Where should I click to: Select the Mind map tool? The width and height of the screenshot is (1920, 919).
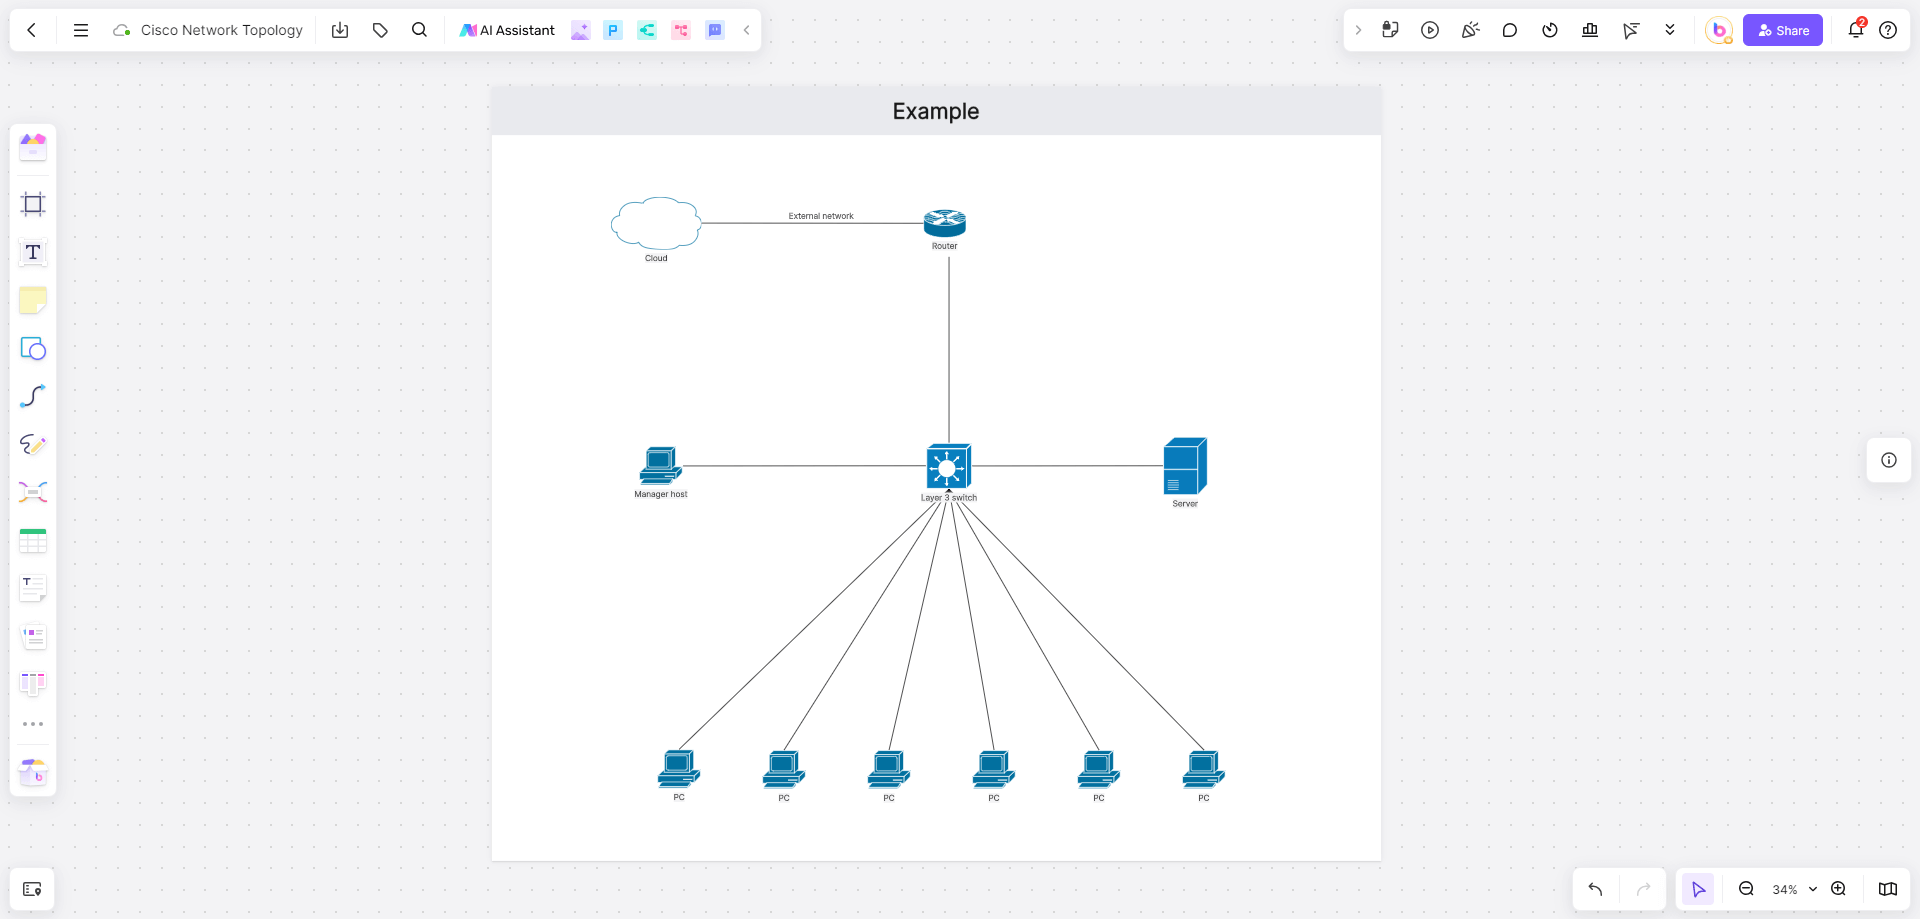coord(33,492)
